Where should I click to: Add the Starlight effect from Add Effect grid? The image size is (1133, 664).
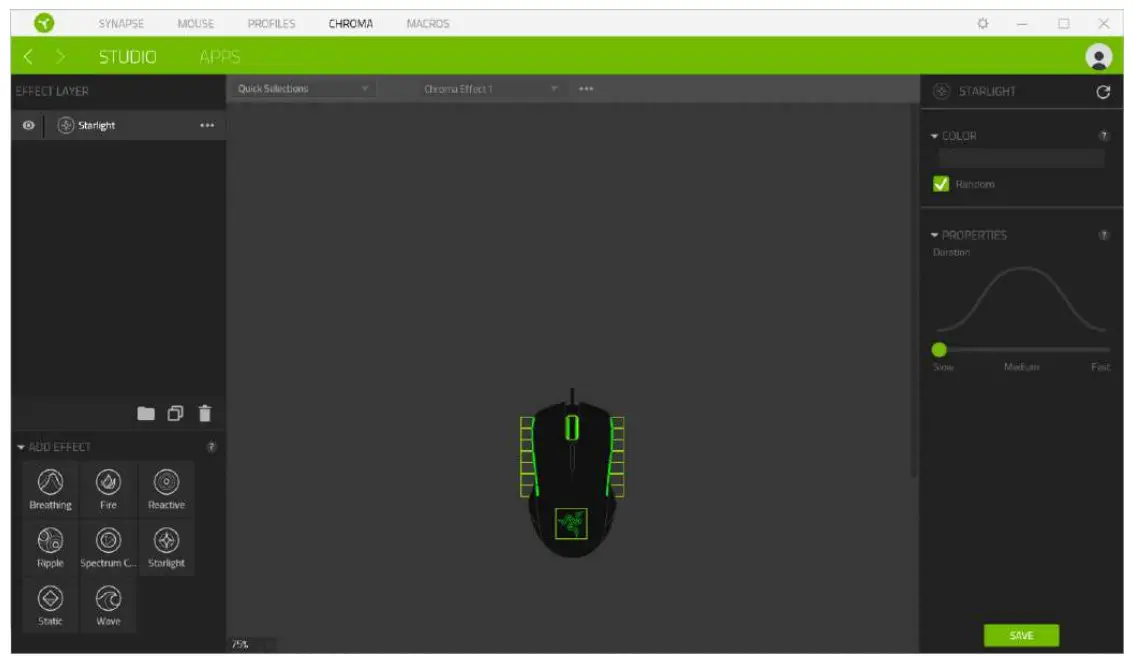coord(166,547)
